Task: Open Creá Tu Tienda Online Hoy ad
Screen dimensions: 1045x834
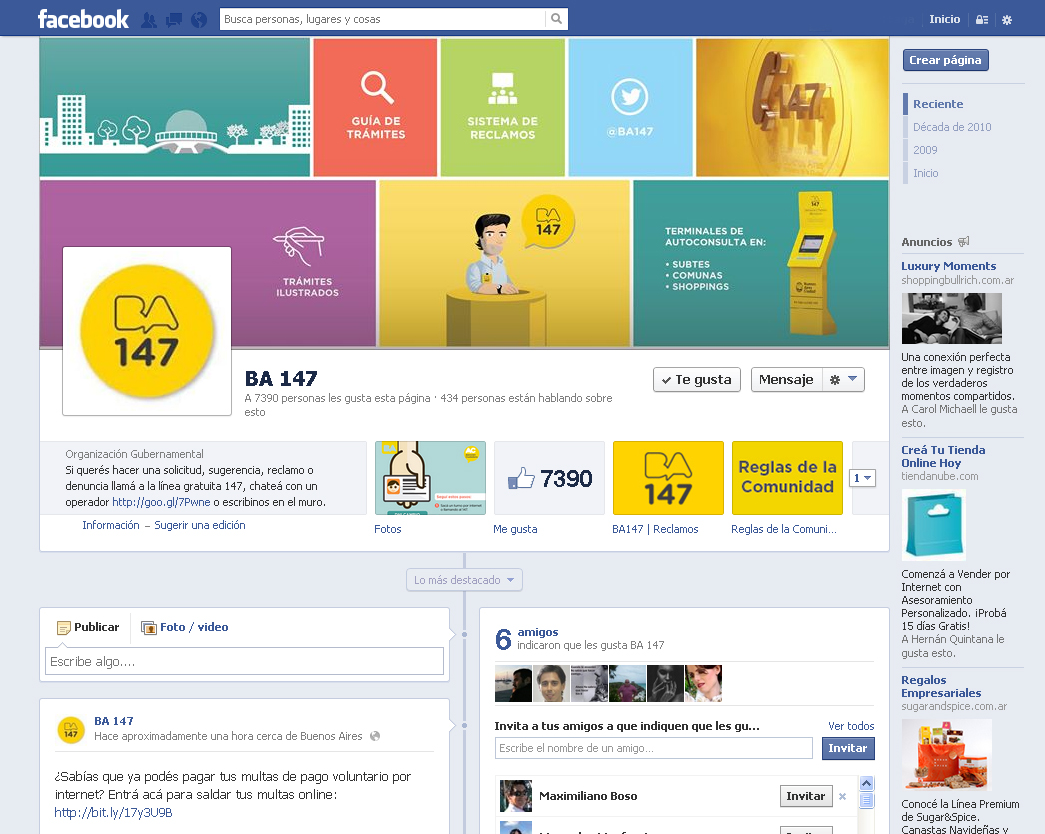Action: (943, 457)
